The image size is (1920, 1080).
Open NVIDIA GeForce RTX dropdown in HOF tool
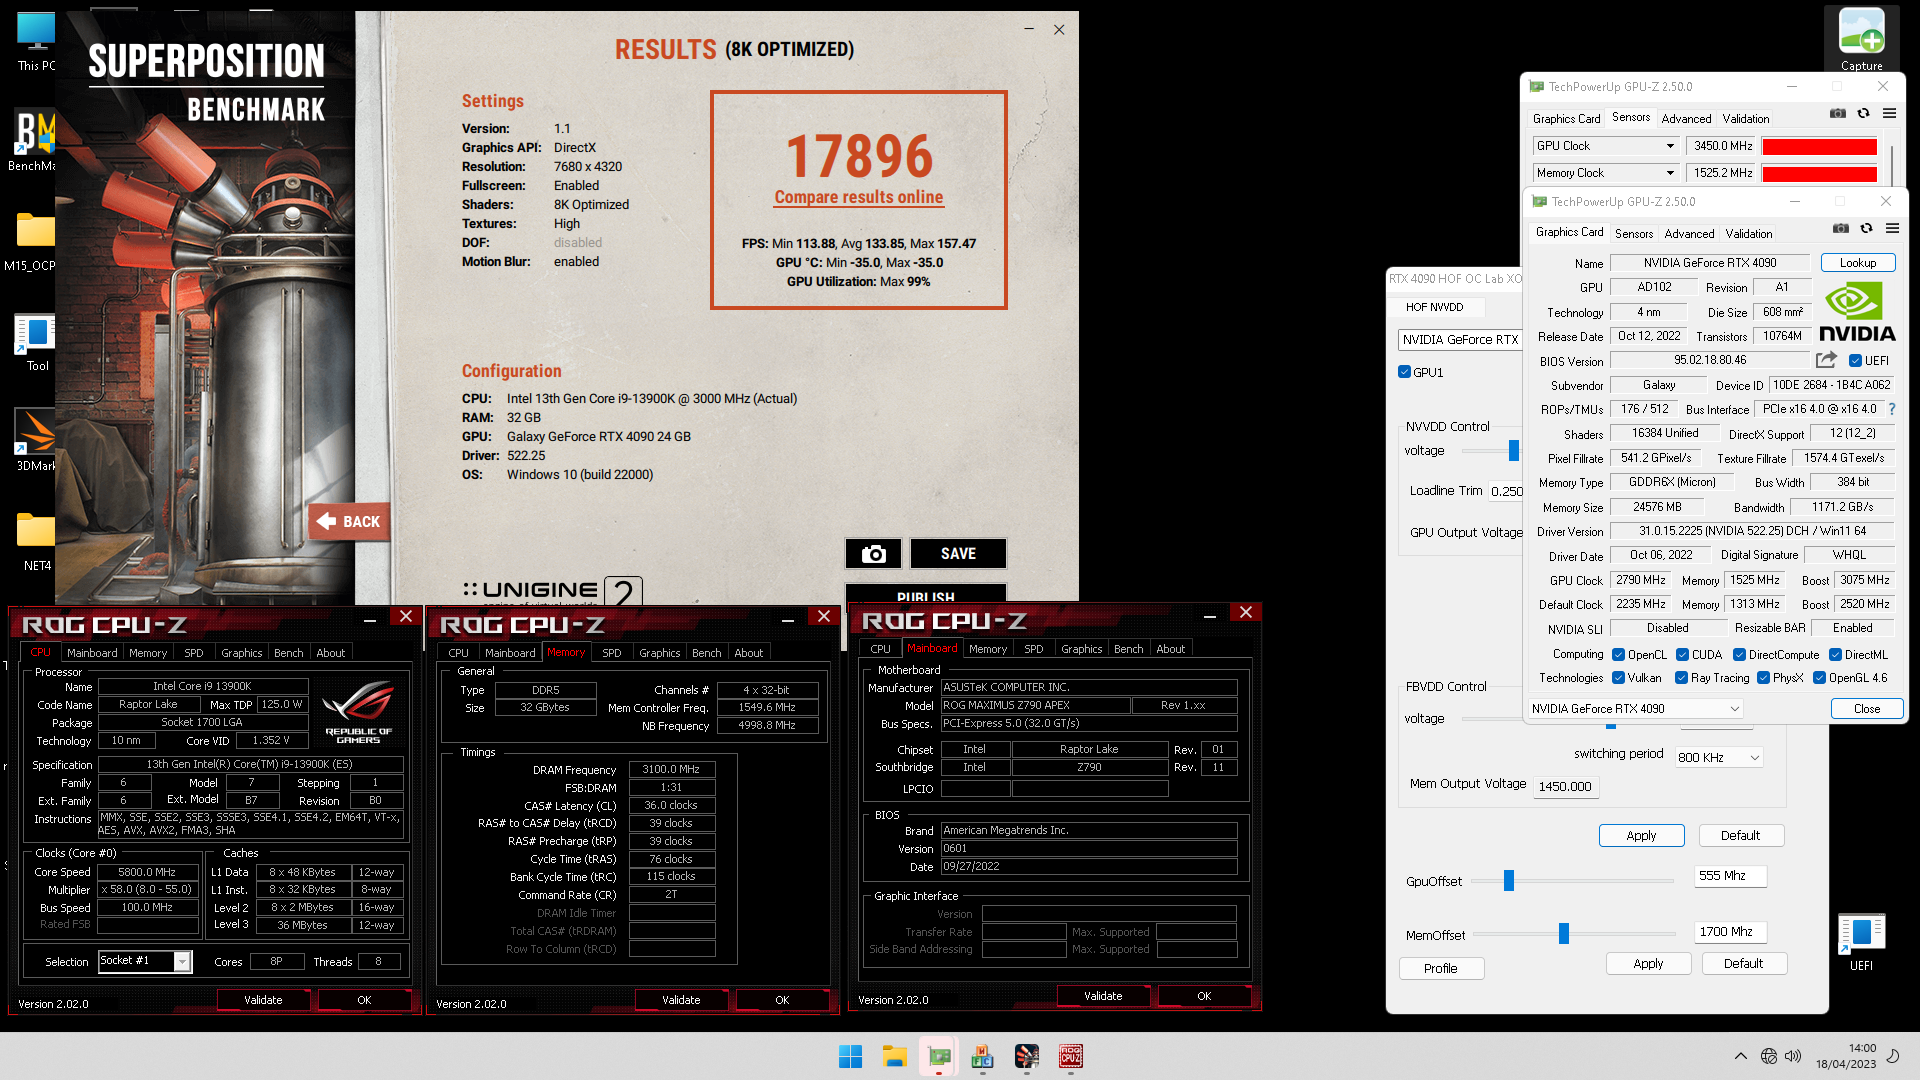pos(1459,340)
